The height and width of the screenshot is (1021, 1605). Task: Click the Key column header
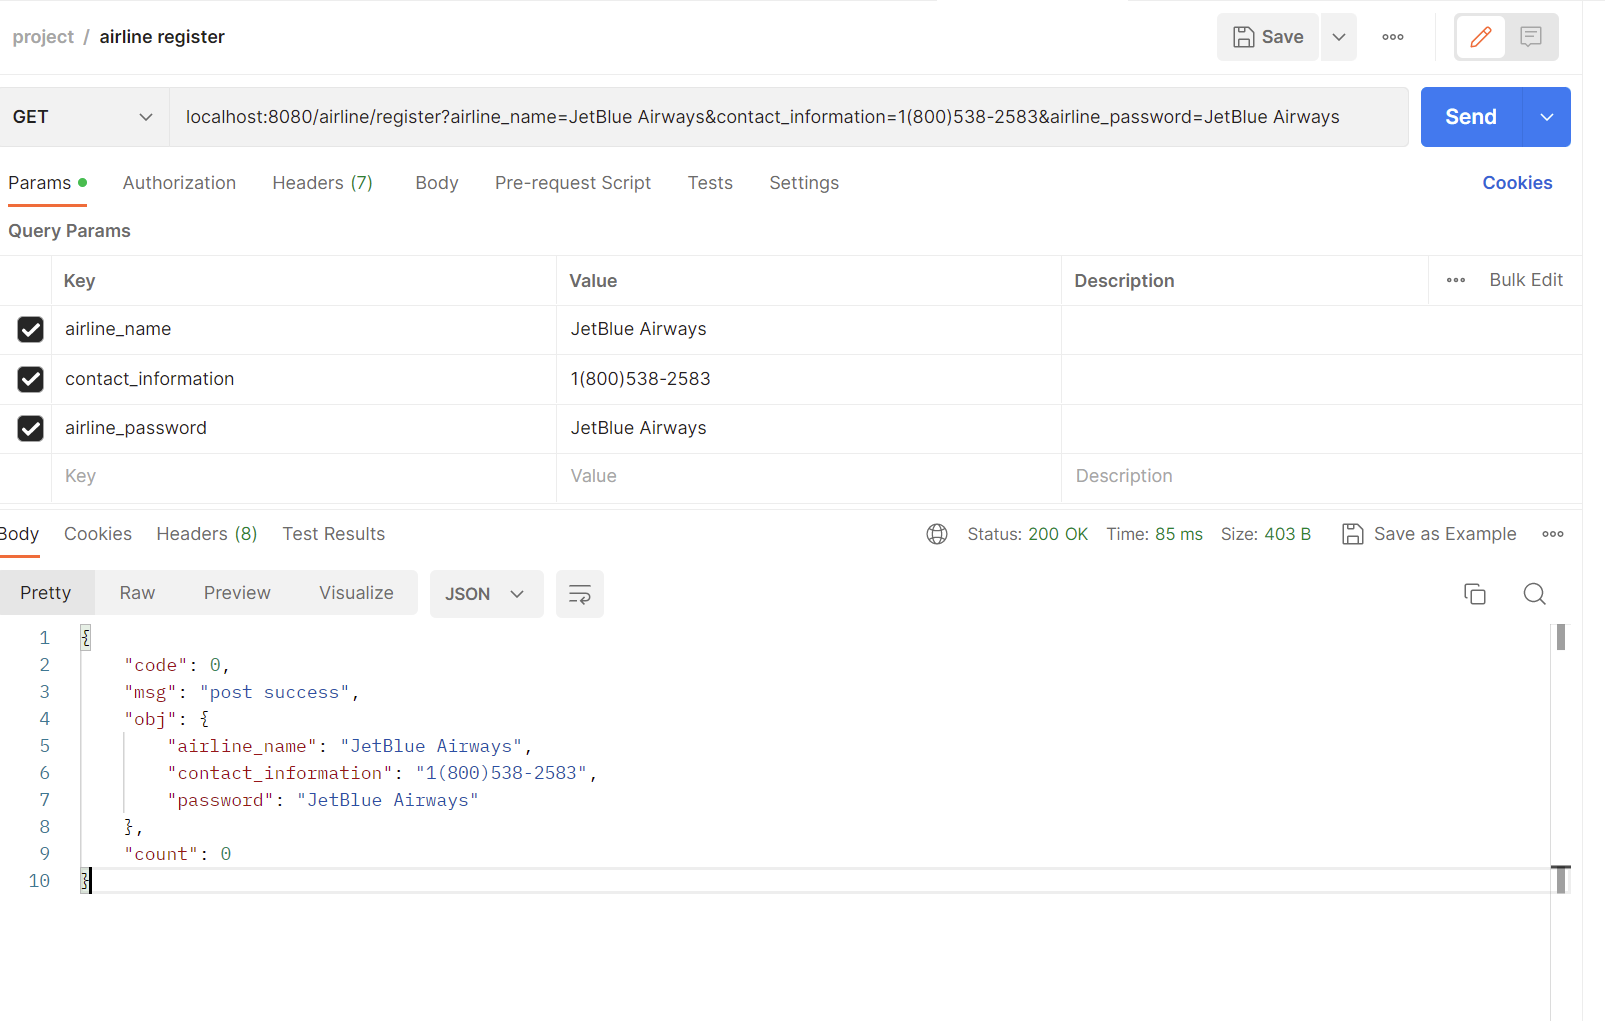point(79,281)
